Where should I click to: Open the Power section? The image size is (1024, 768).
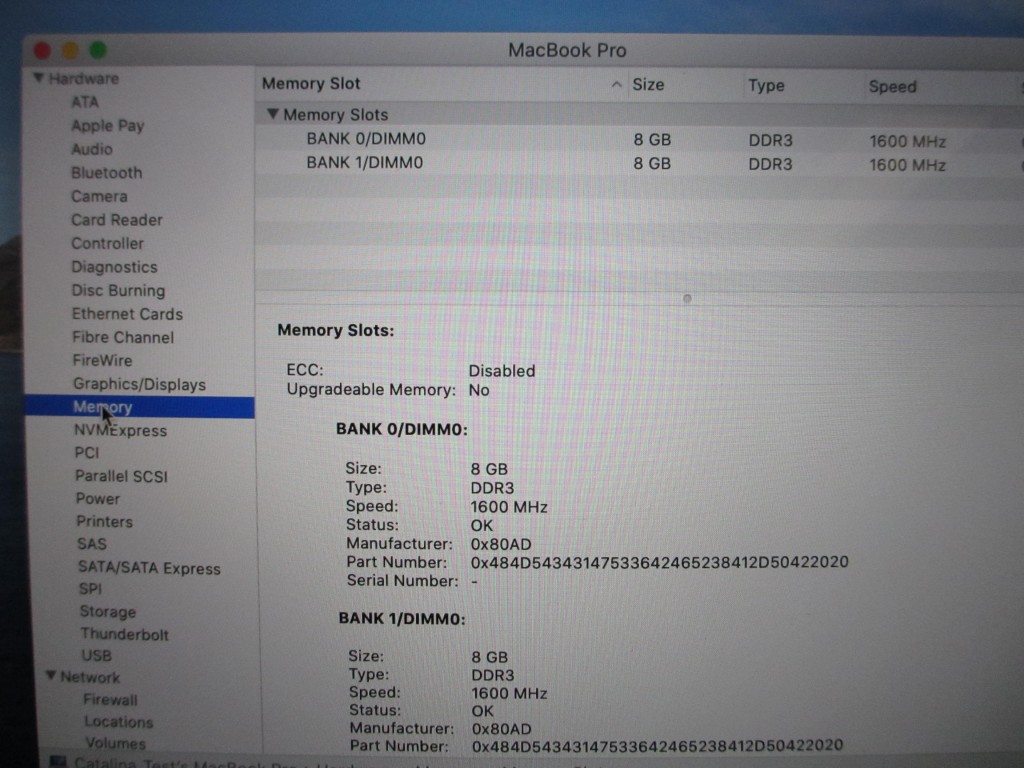(97, 499)
